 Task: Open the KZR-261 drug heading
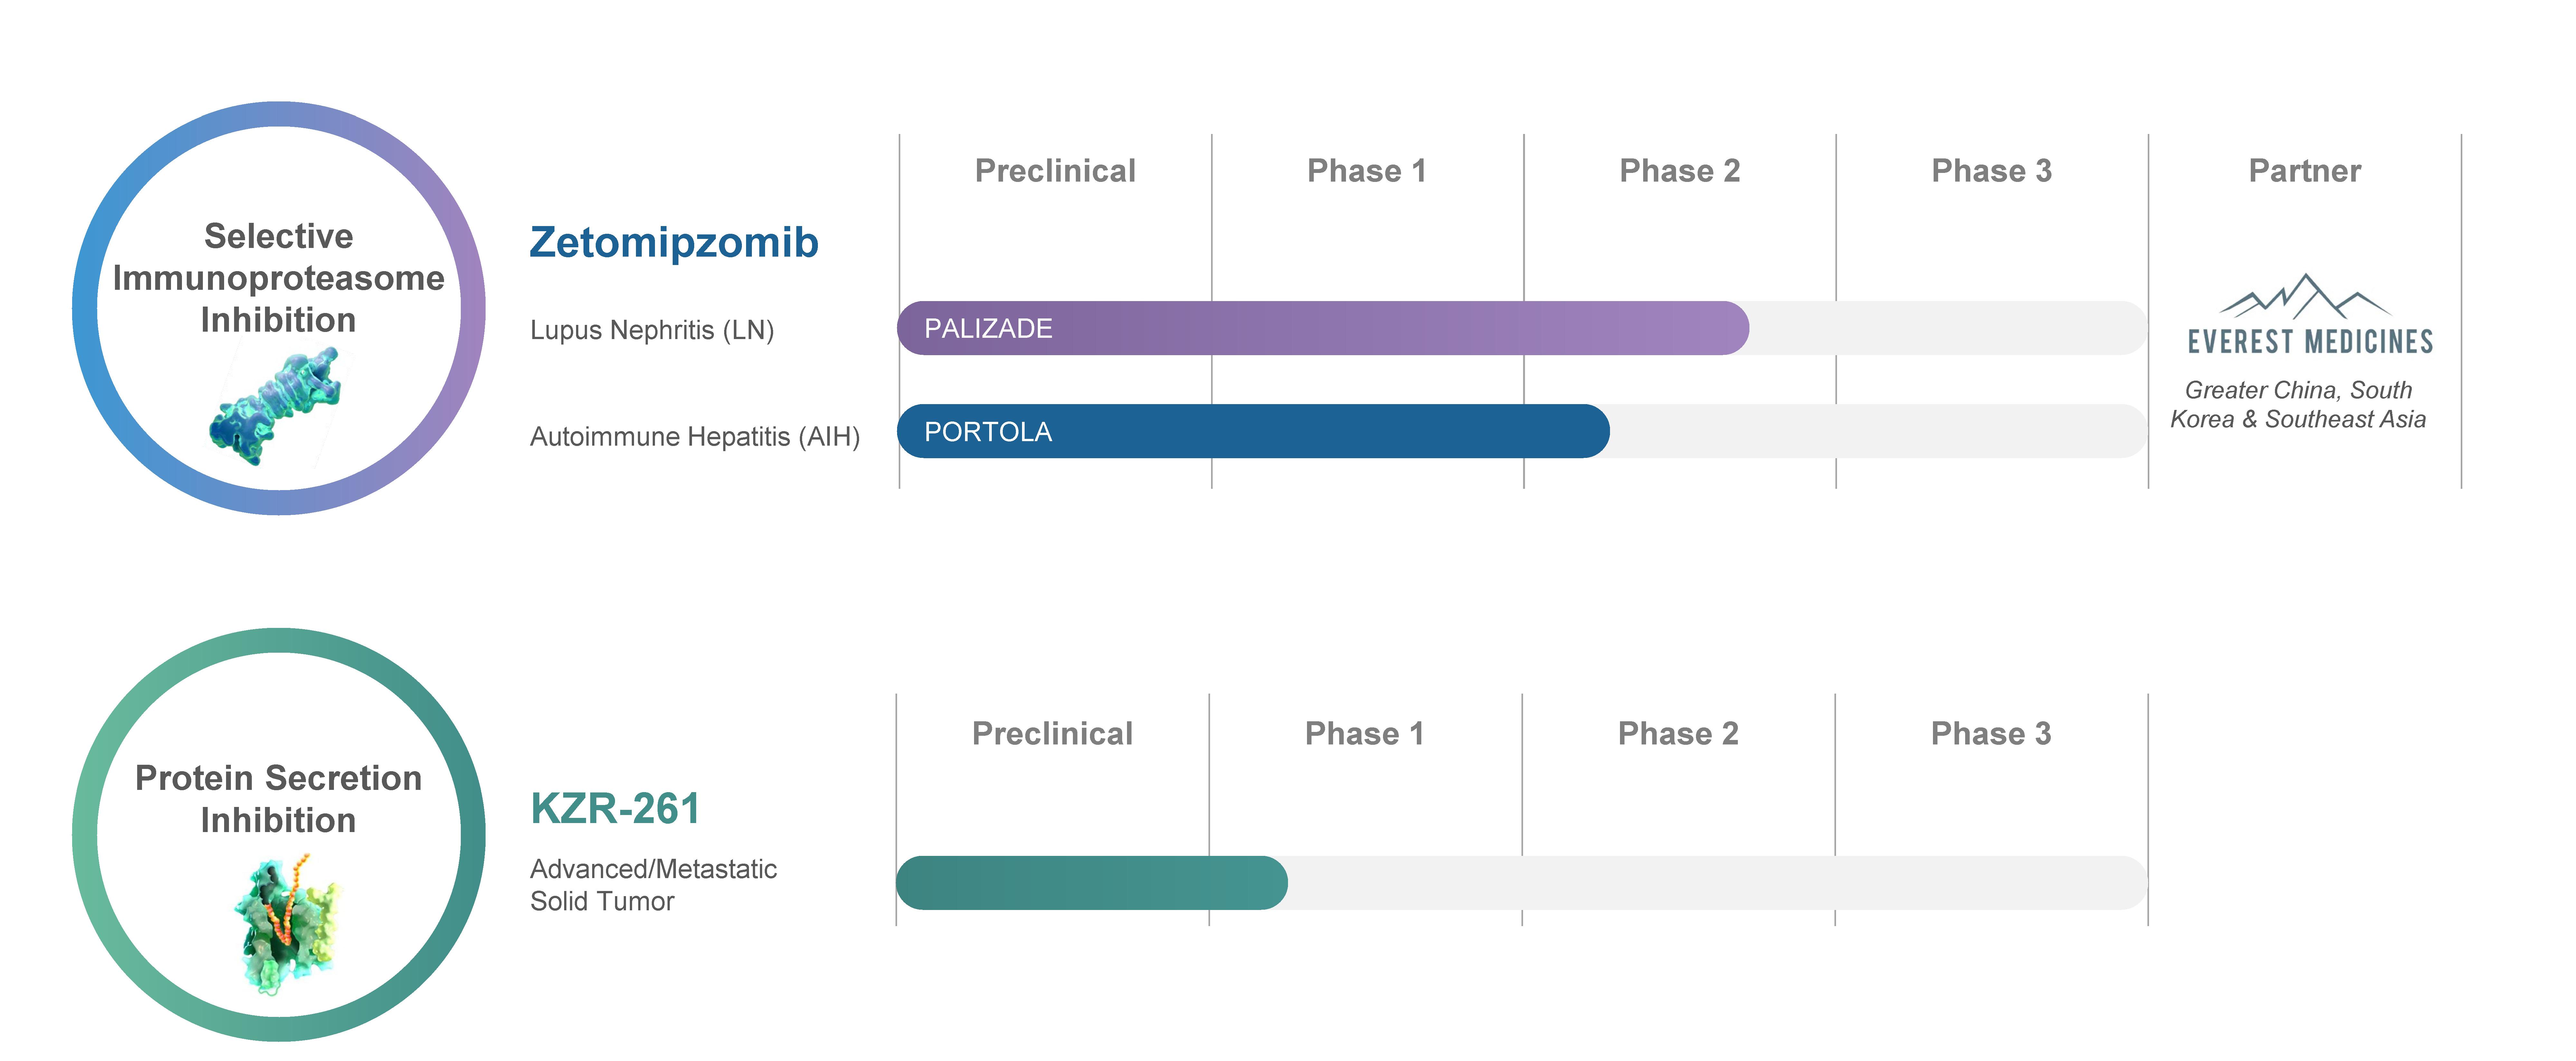click(x=615, y=808)
